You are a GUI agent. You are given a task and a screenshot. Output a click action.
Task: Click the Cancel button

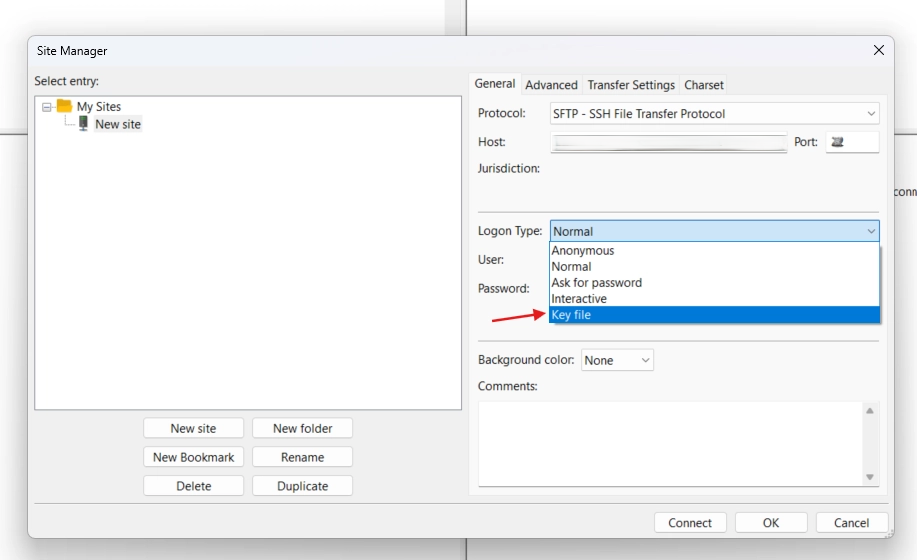852,523
